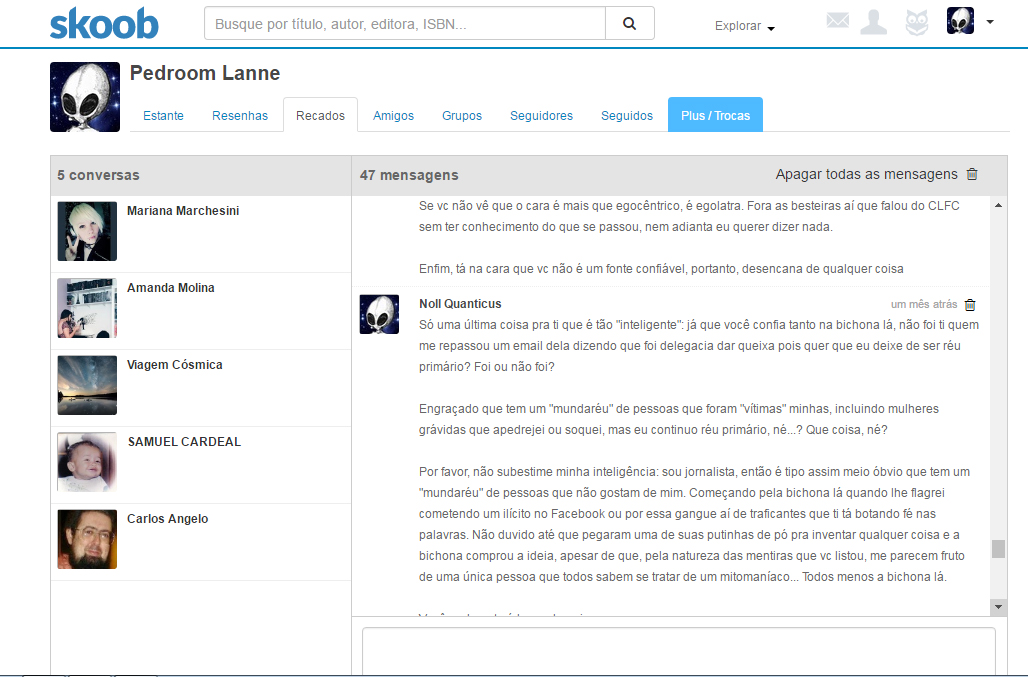
Task: Click the search magnifier button
Action: click(629, 24)
